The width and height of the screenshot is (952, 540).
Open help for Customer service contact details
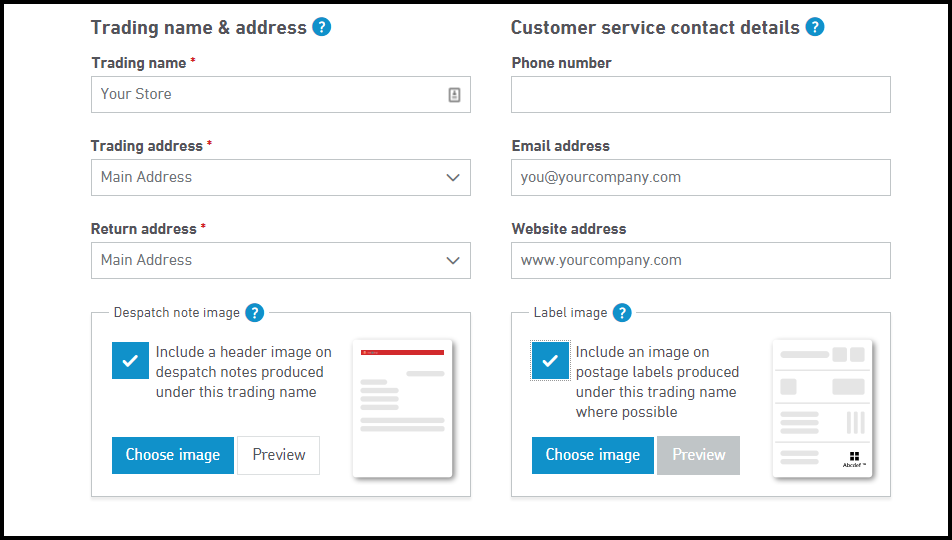[815, 27]
